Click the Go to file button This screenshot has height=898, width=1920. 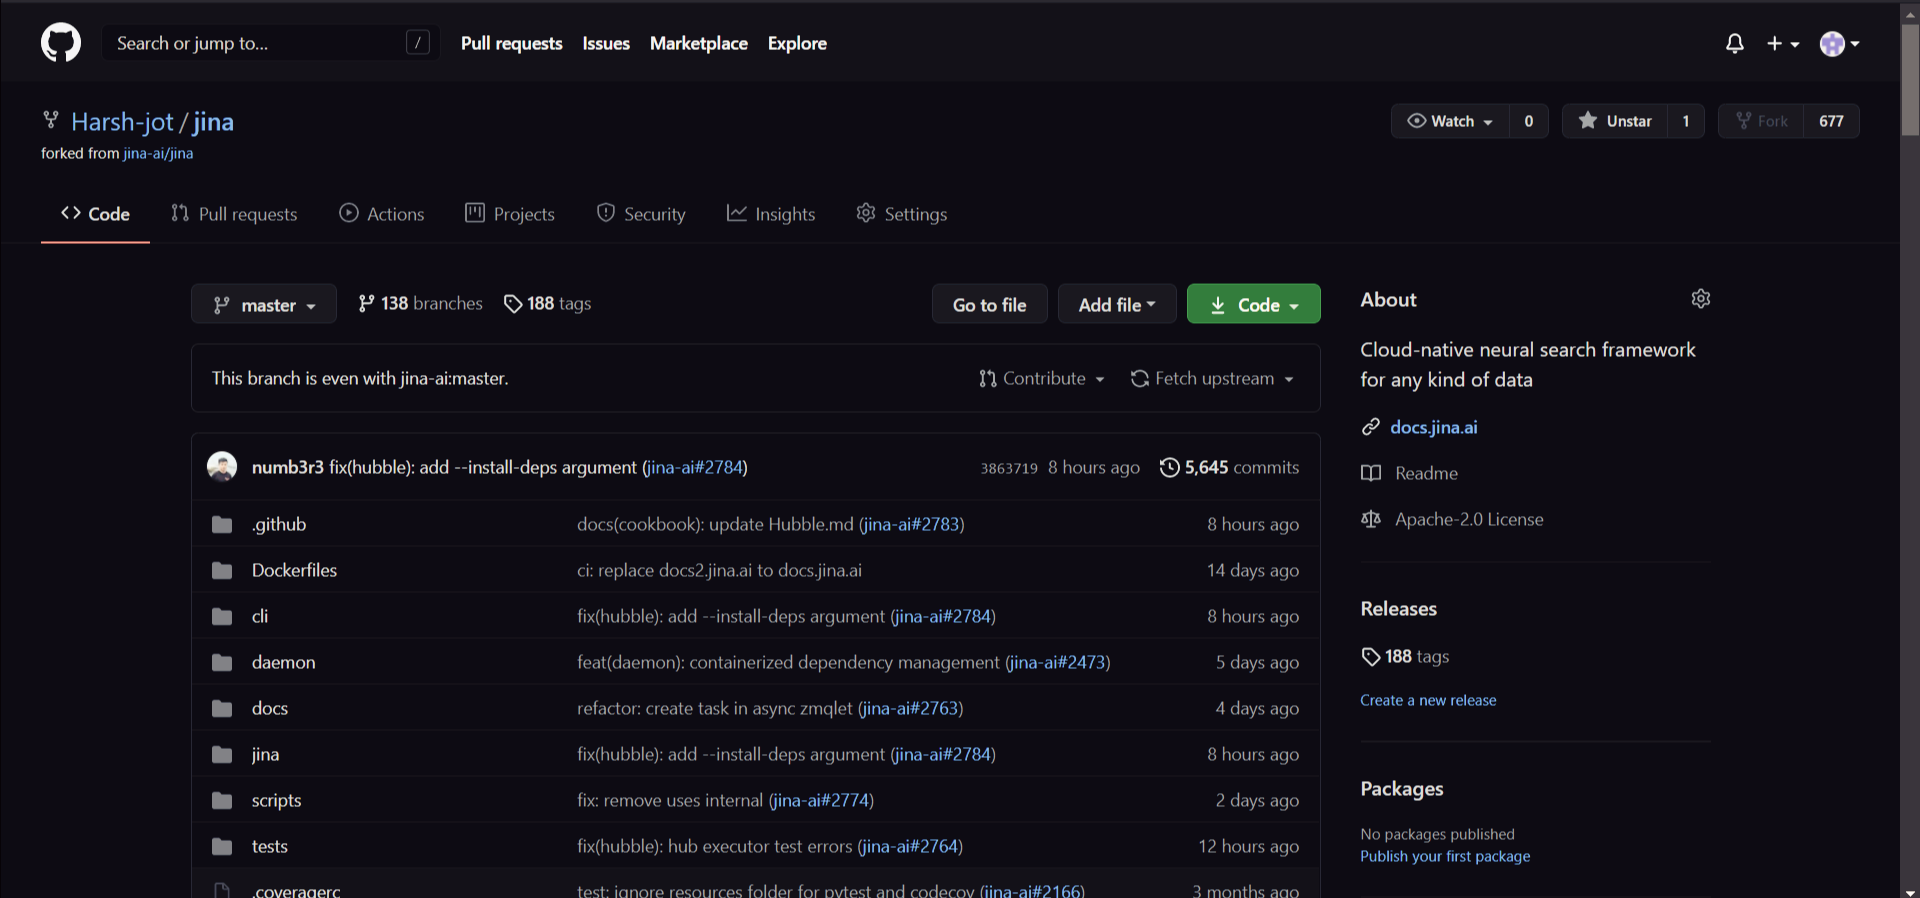pyautogui.click(x=990, y=304)
